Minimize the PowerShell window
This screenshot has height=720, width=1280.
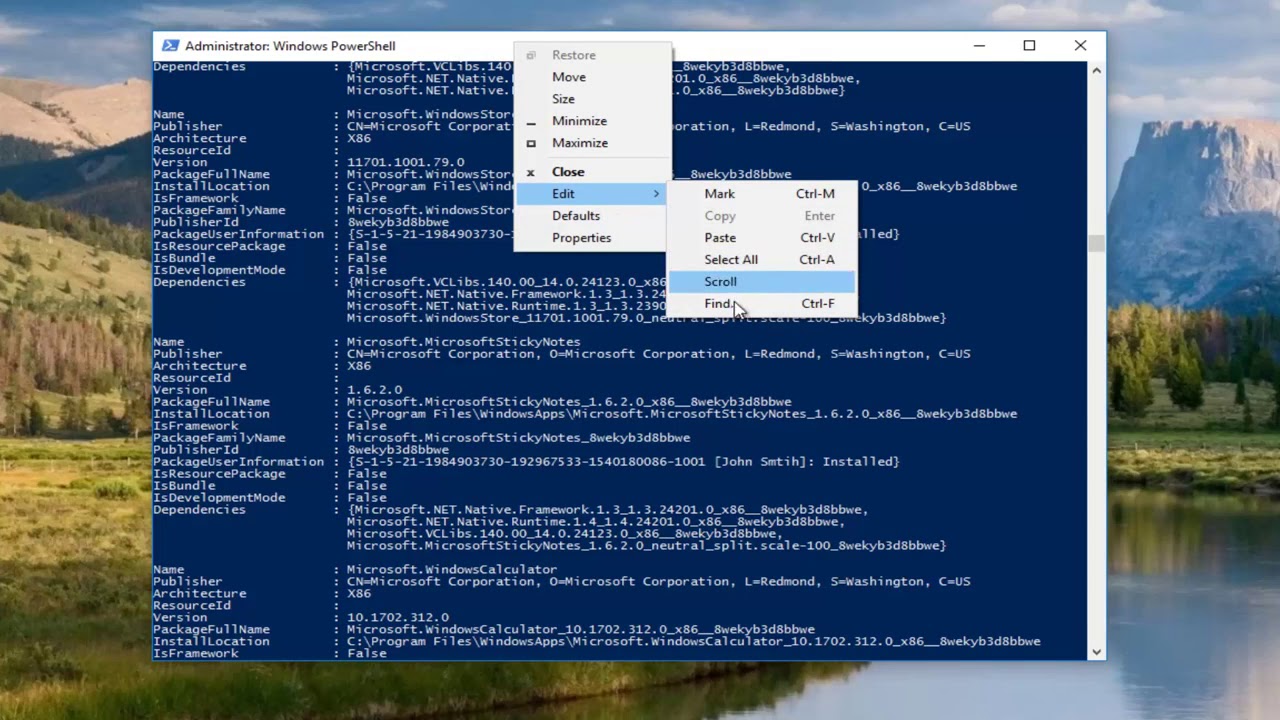(980, 46)
